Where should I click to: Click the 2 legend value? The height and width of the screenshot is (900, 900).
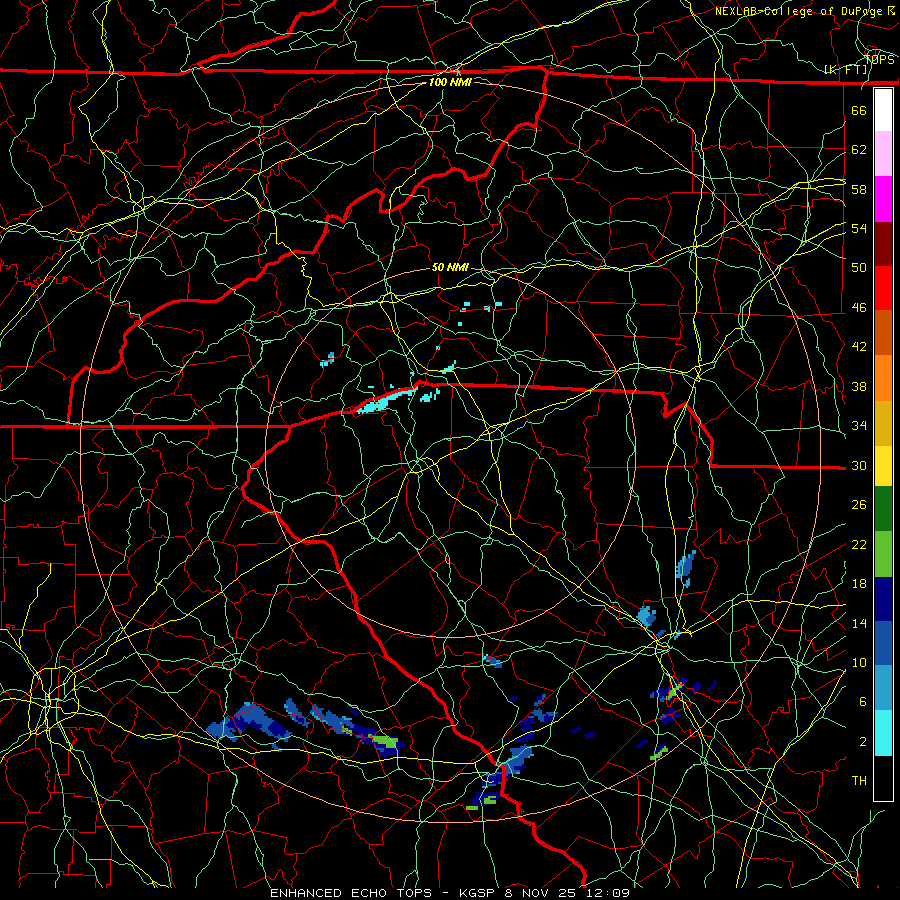[863, 742]
